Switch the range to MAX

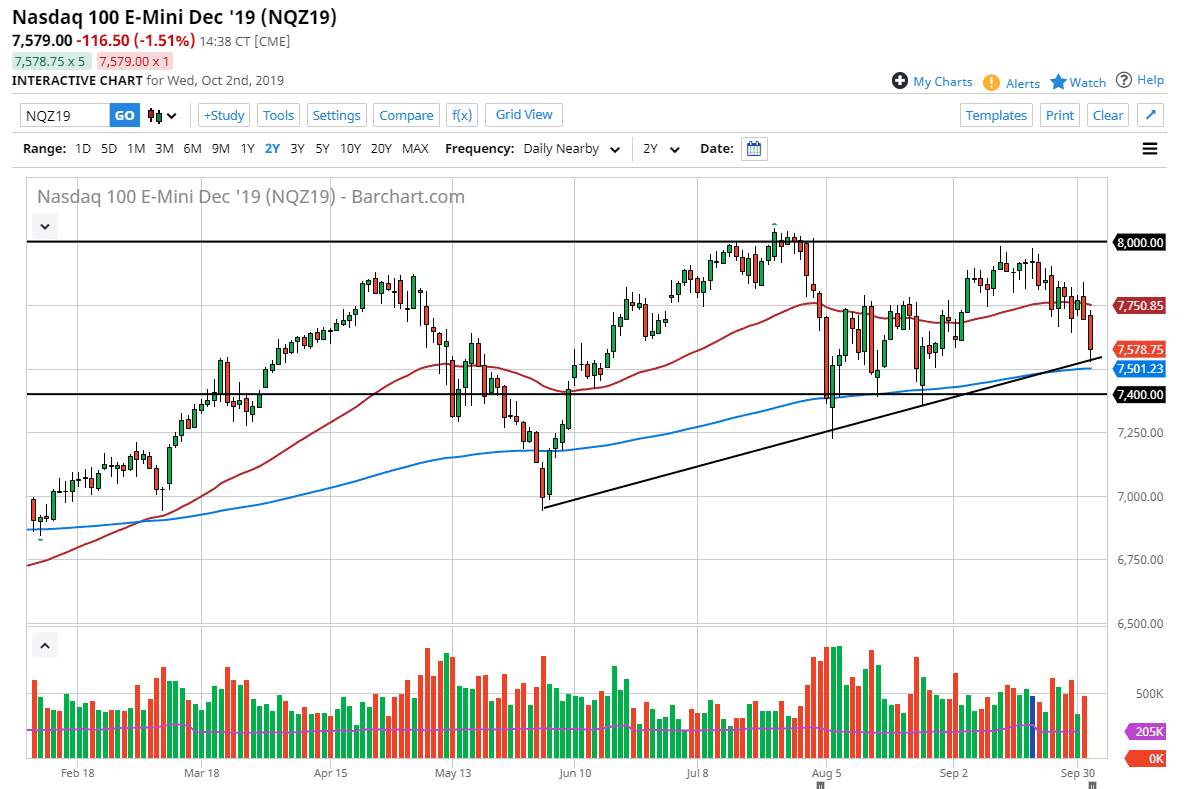coord(415,148)
